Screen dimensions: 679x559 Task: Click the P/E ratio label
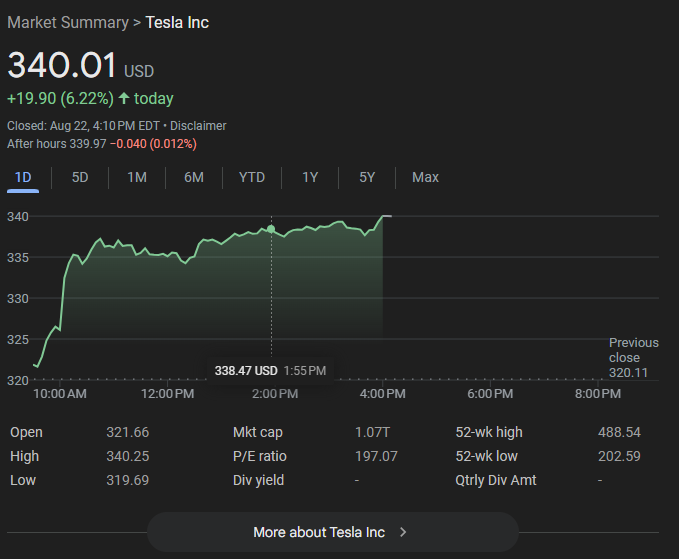(x=260, y=456)
